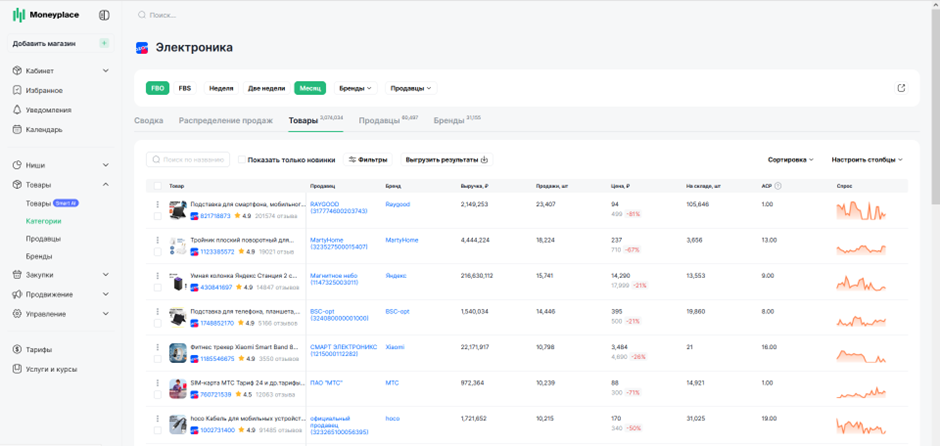The image size is (940, 446).
Task: Expand the Закупки sidebar section
Action: pyautogui.click(x=106, y=275)
